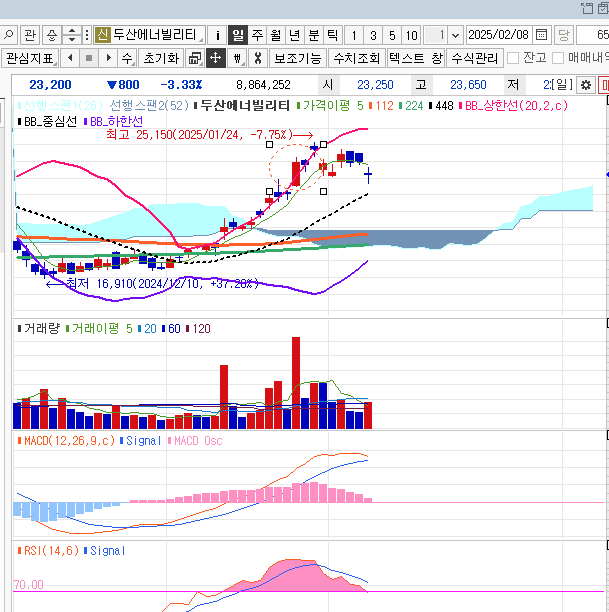Open the interval number dropdown arrow
This screenshot has width=609, height=612.
coord(456,35)
